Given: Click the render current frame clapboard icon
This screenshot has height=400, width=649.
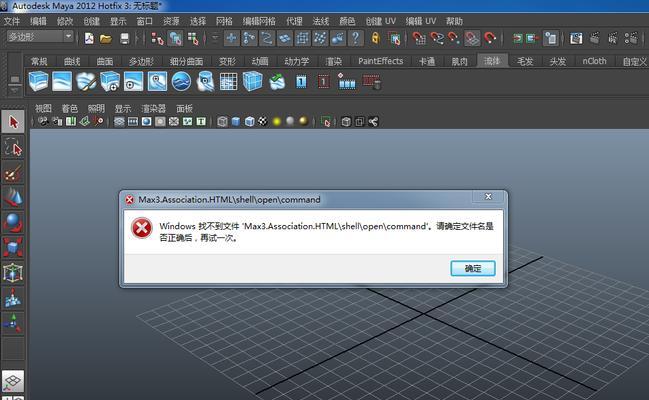Looking at the screenshot, I should 594,39.
